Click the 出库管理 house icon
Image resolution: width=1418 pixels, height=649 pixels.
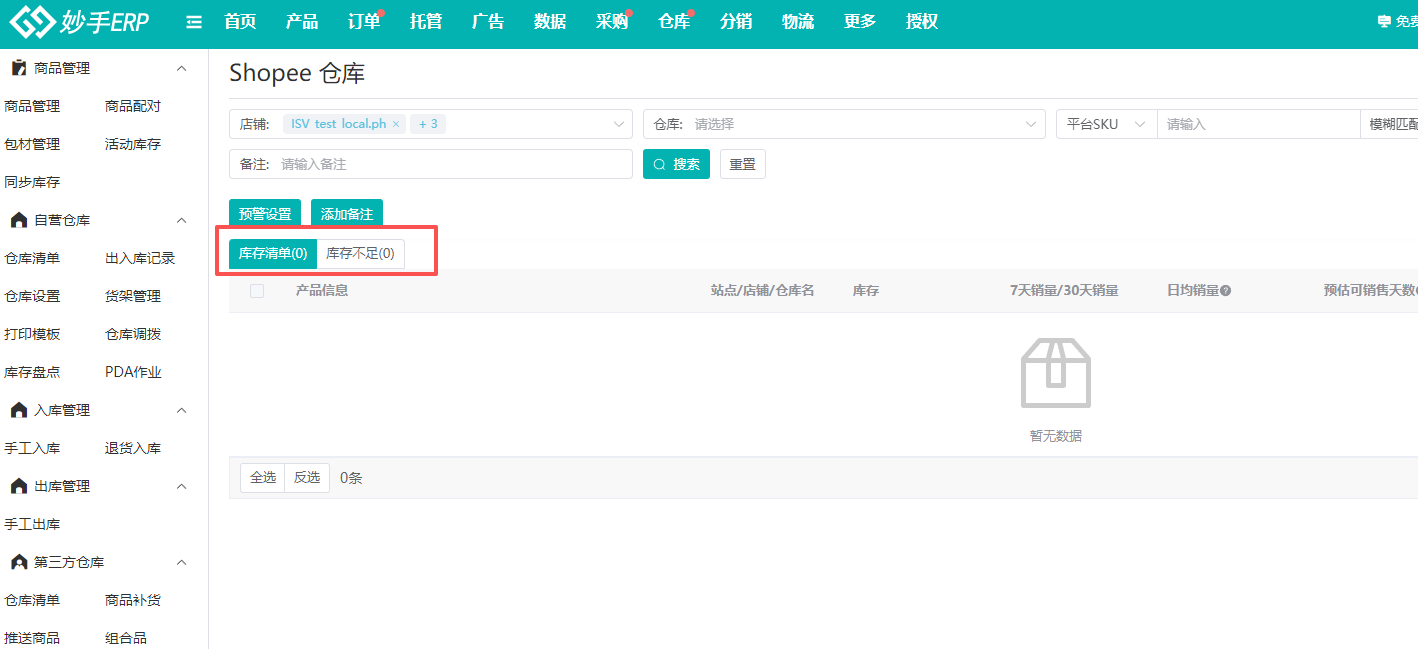[x=18, y=486]
